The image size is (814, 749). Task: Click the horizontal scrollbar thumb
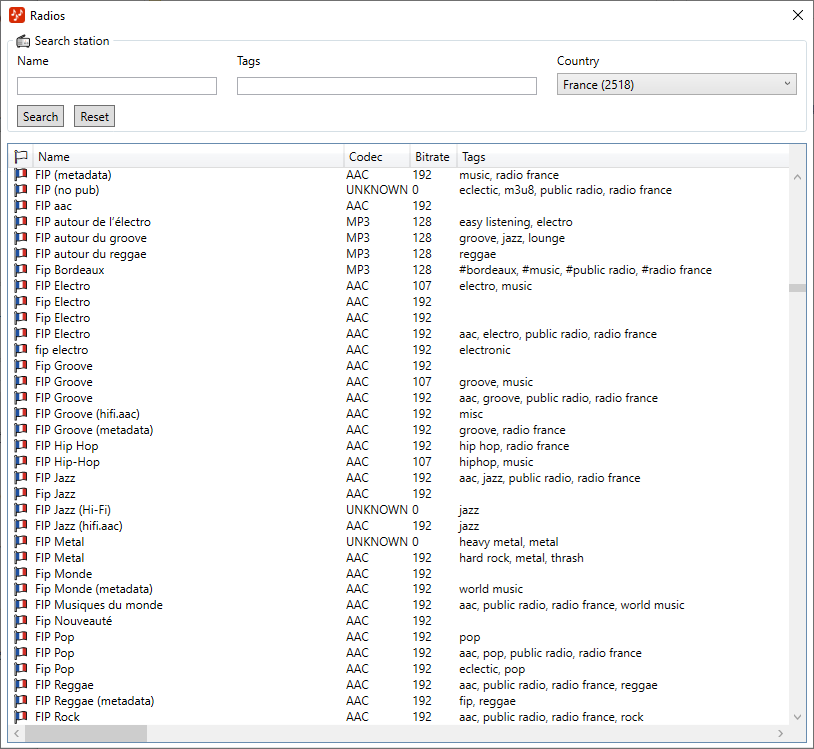[86, 733]
